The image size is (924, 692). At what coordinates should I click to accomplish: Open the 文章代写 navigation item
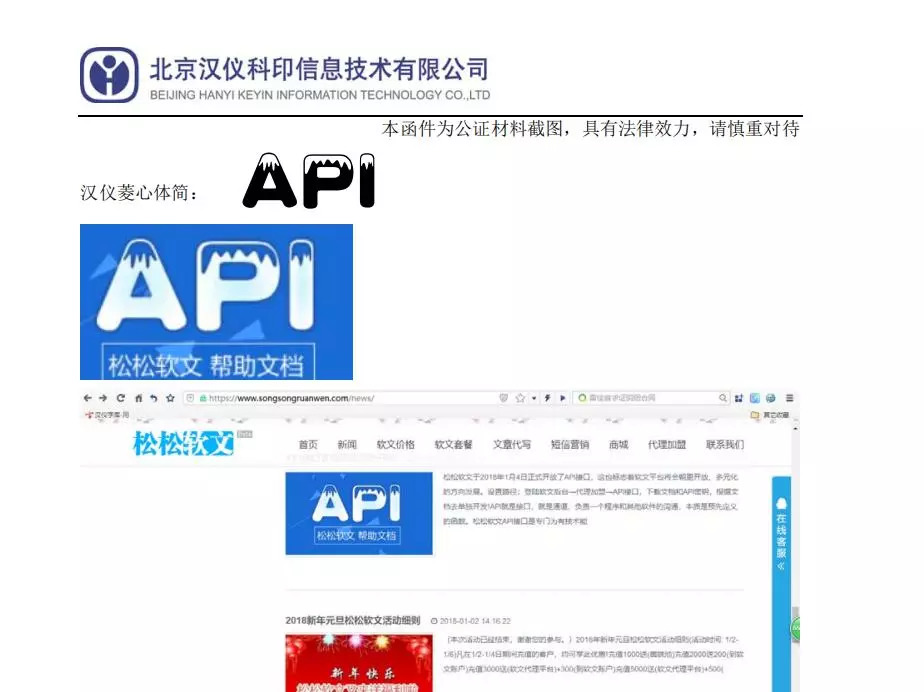[x=512, y=444]
